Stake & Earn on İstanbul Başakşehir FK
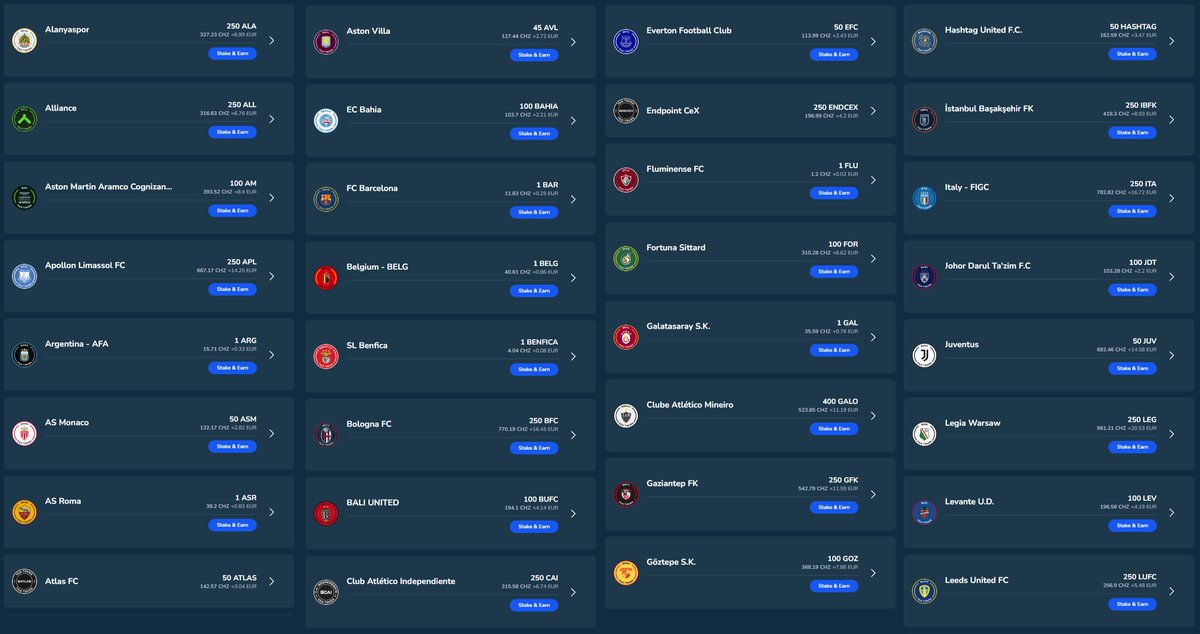 [x=1132, y=133]
